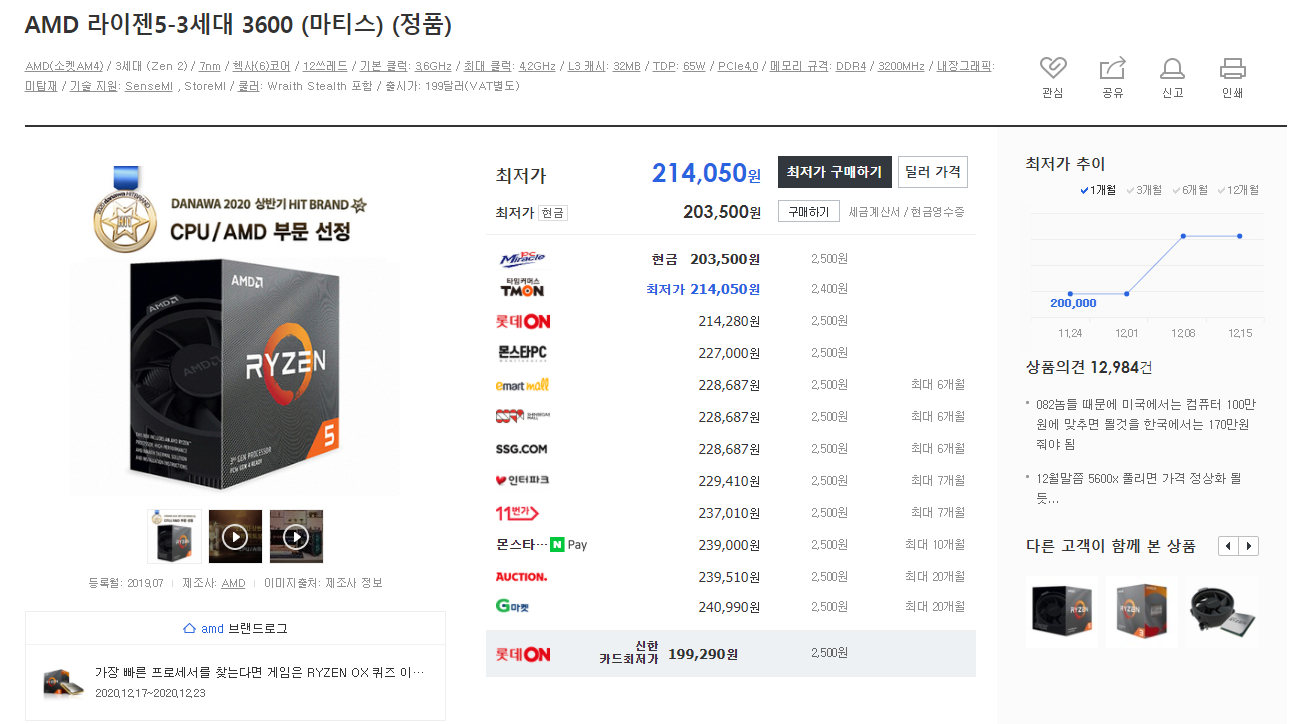Screen dimensions: 1296x724
Task: Open 227,000원 price link
Action: point(729,353)
